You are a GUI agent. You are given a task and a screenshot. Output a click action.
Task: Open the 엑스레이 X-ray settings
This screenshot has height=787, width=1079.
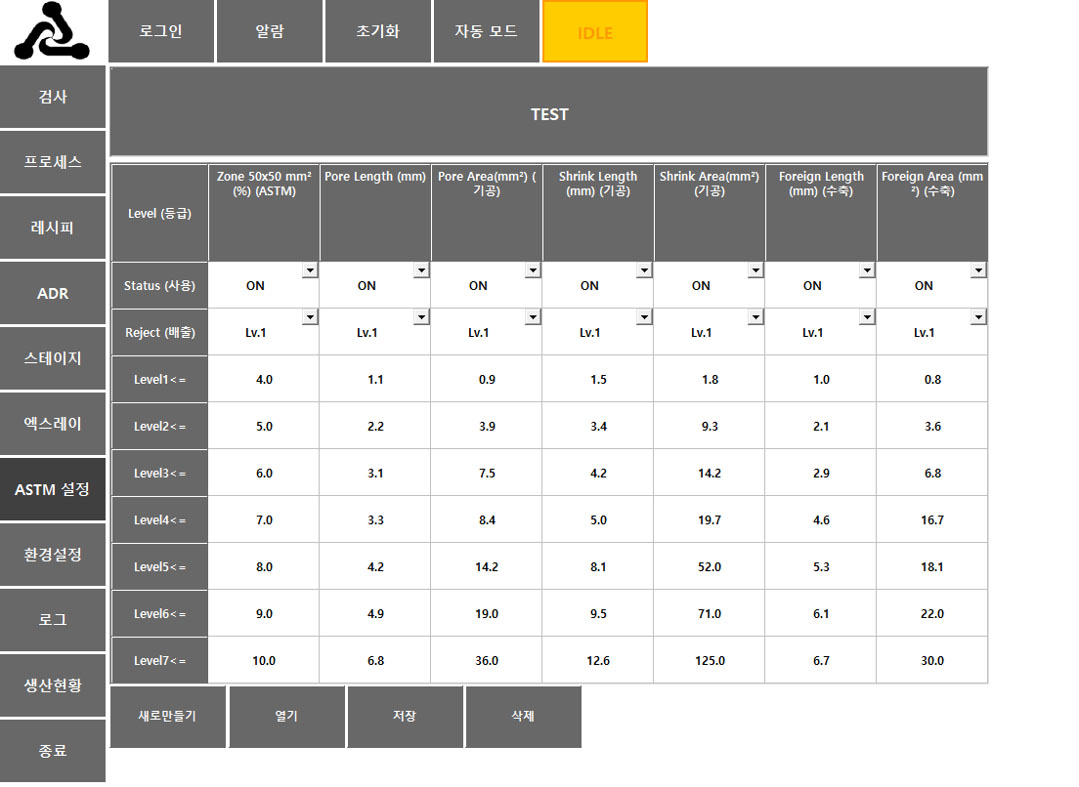(53, 423)
